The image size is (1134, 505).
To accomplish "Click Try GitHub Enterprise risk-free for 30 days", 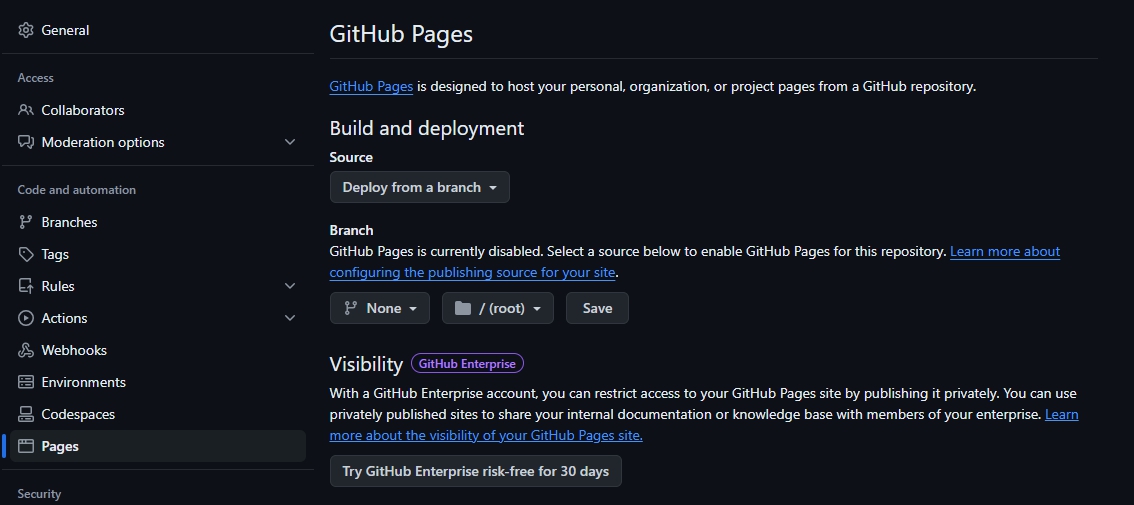I will tap(475, 471).
